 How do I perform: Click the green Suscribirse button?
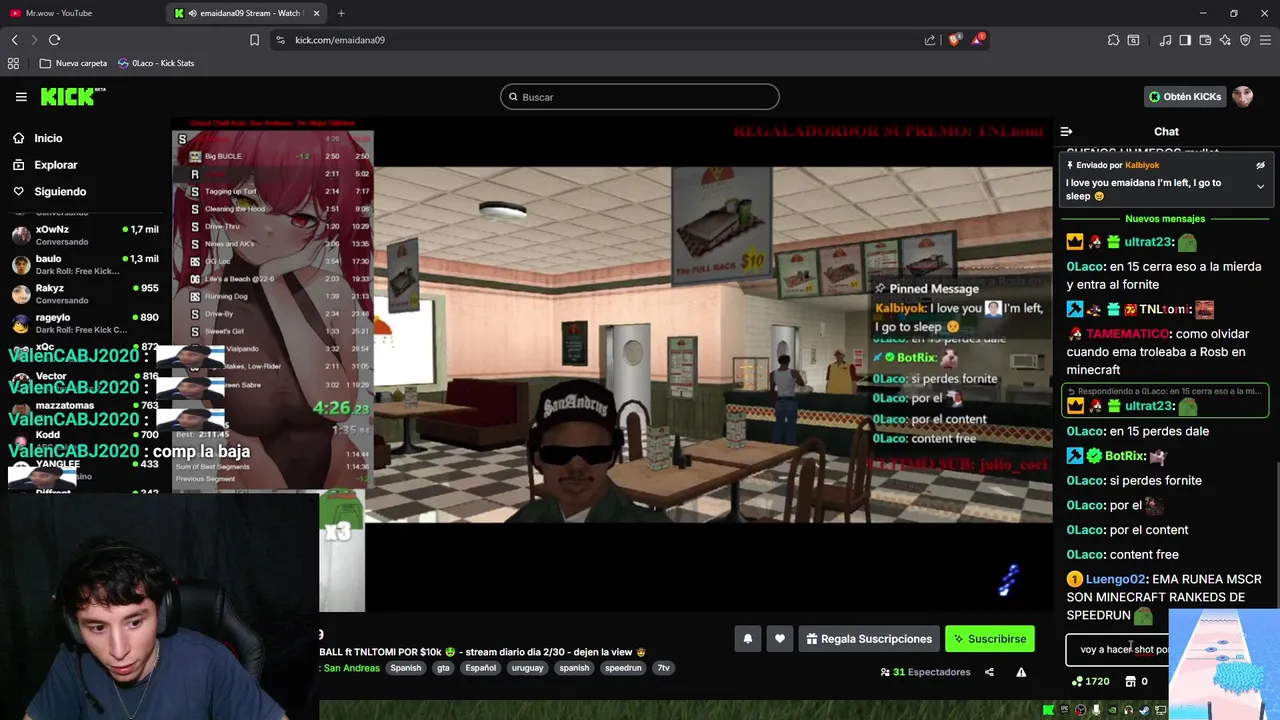990,639
